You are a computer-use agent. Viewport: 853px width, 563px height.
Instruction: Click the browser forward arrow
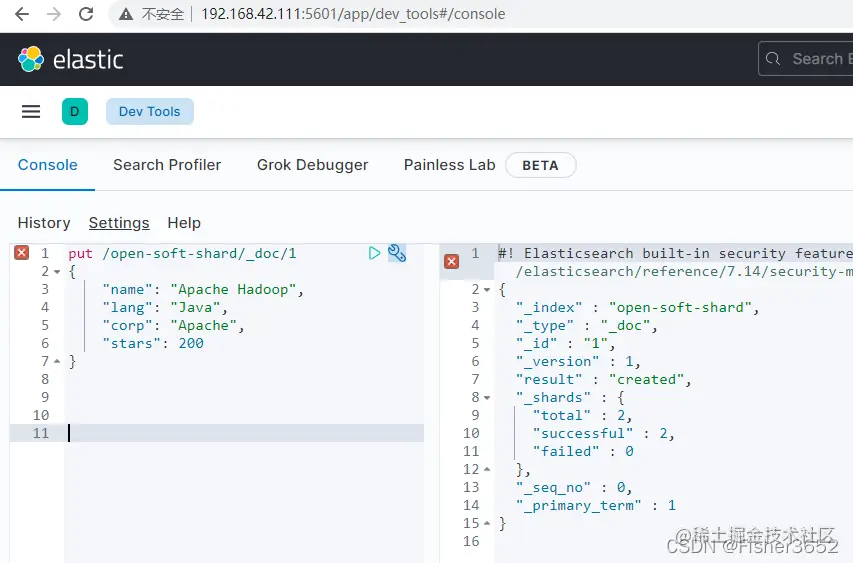click(x=54, y=14)
